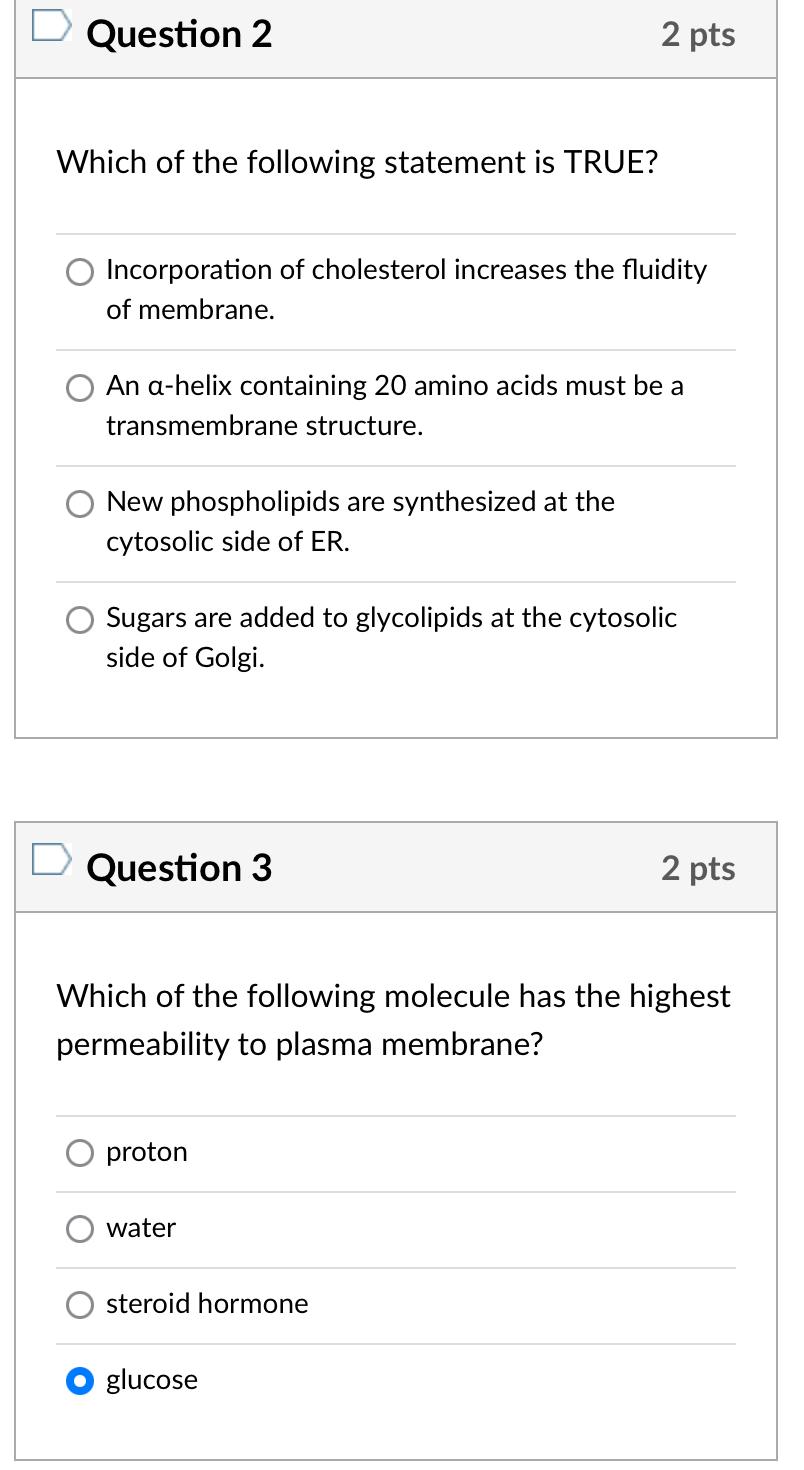Screen dimensions: 804x1470
Task: Click the glucose answer text label
Action: pos(151,1381)
